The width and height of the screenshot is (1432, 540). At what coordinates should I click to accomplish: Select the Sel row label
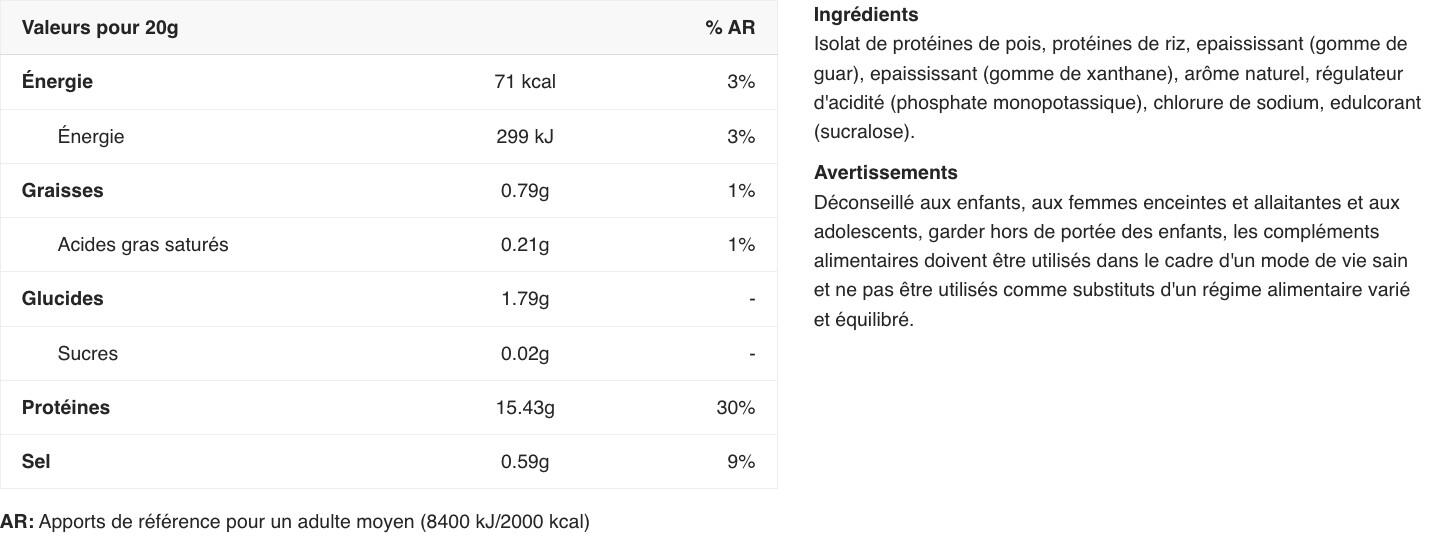click(36, 461)
